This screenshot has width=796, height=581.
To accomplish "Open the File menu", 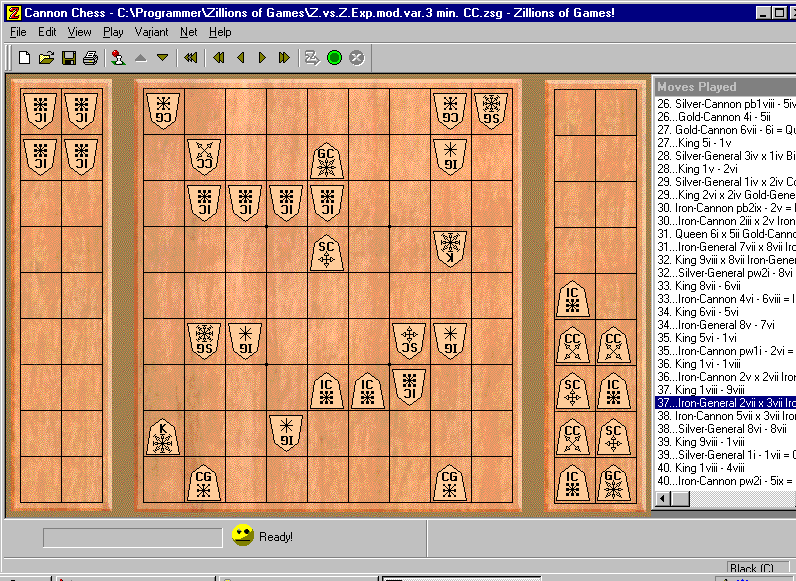I will [x=18, y=32].
